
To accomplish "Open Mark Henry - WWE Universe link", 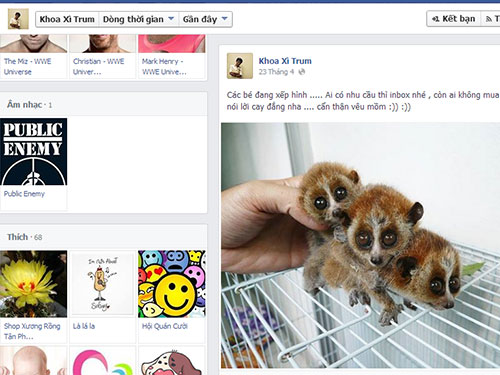I will (x=164, y=66).
